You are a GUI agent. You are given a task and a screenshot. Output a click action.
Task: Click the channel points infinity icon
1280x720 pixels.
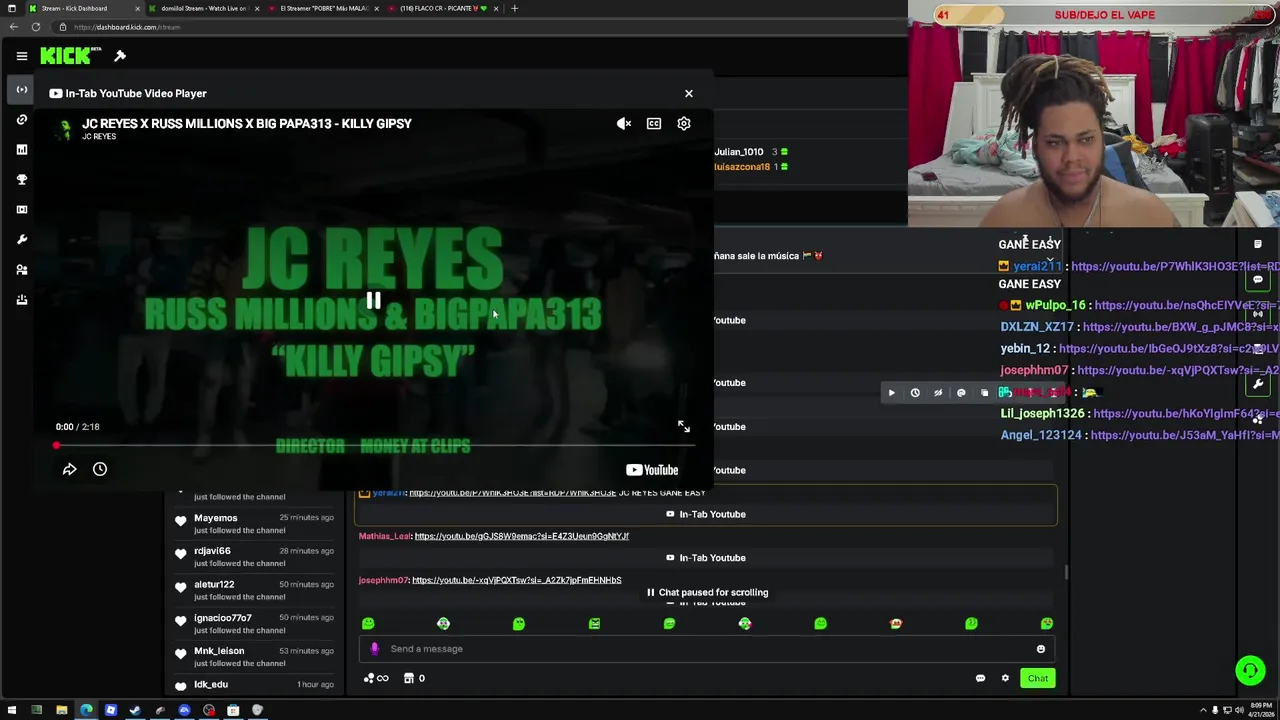[376, 679]
